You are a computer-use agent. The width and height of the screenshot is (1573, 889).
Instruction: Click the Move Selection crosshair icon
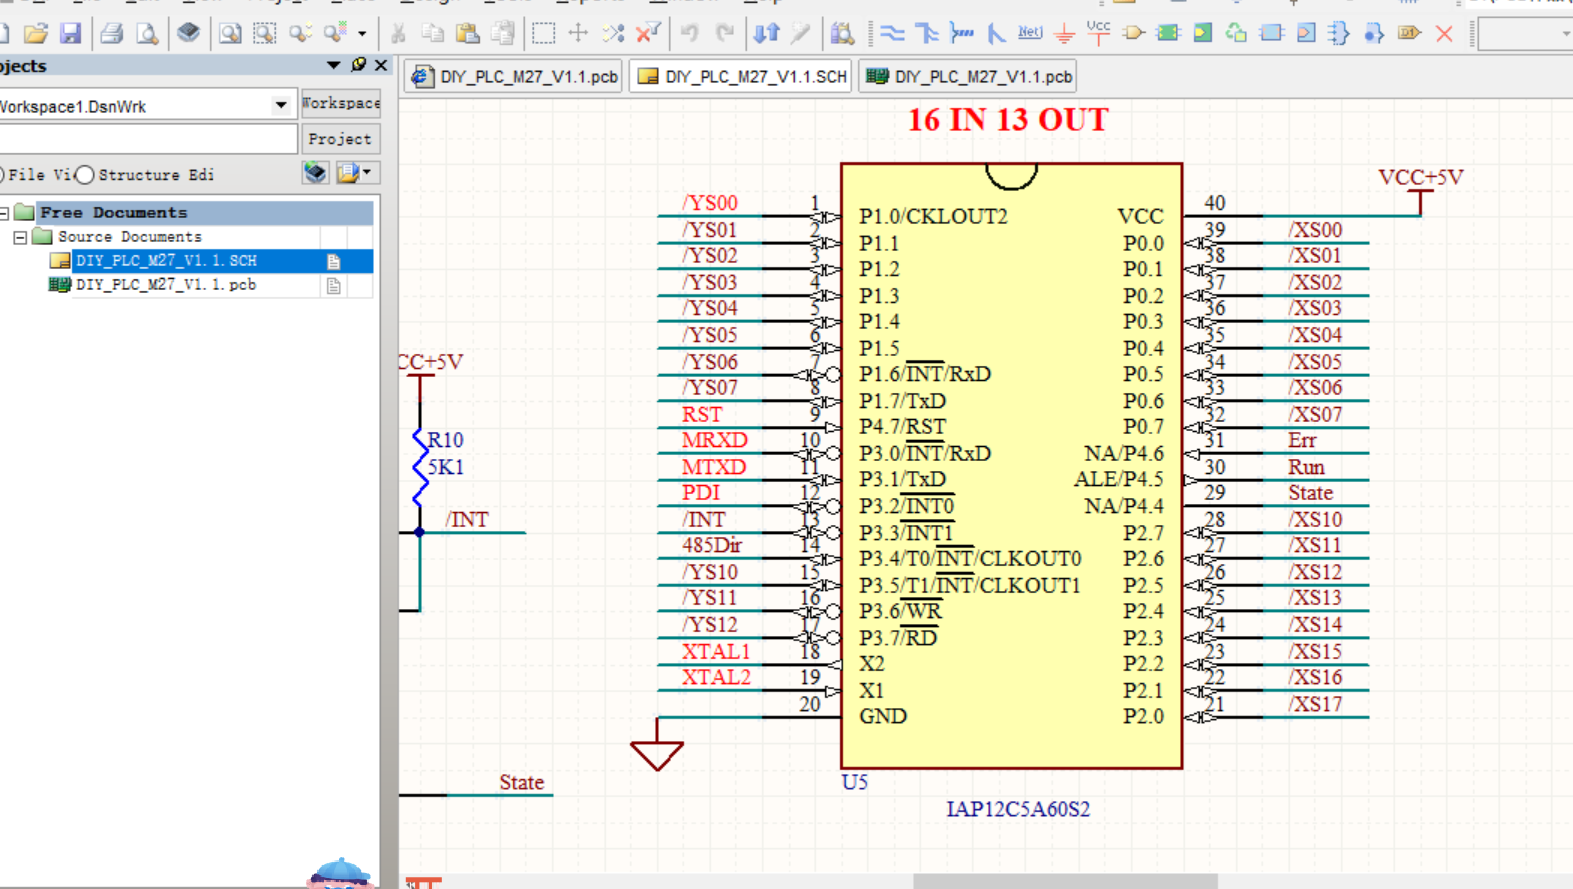tap(578, 33)
